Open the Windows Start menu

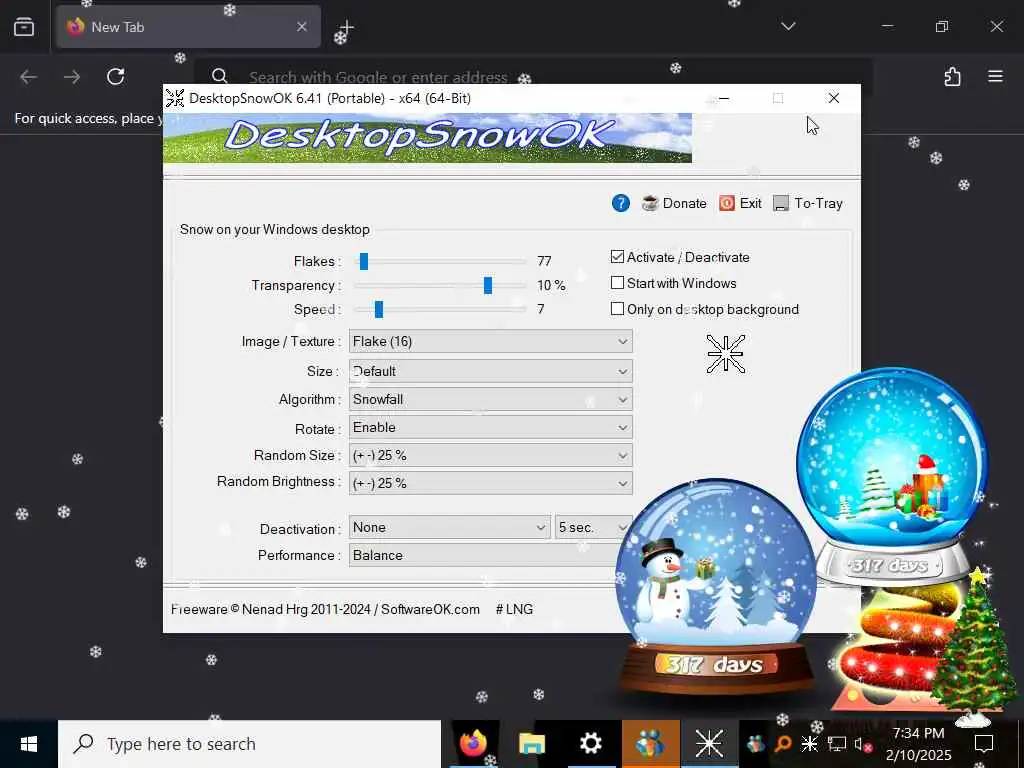(x=29, y=744)
